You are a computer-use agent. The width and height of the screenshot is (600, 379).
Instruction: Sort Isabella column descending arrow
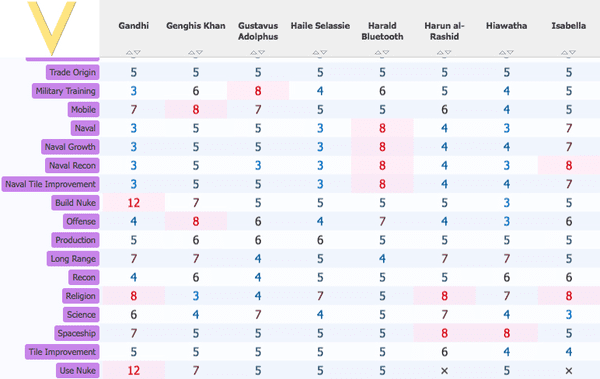pos(572,52)
